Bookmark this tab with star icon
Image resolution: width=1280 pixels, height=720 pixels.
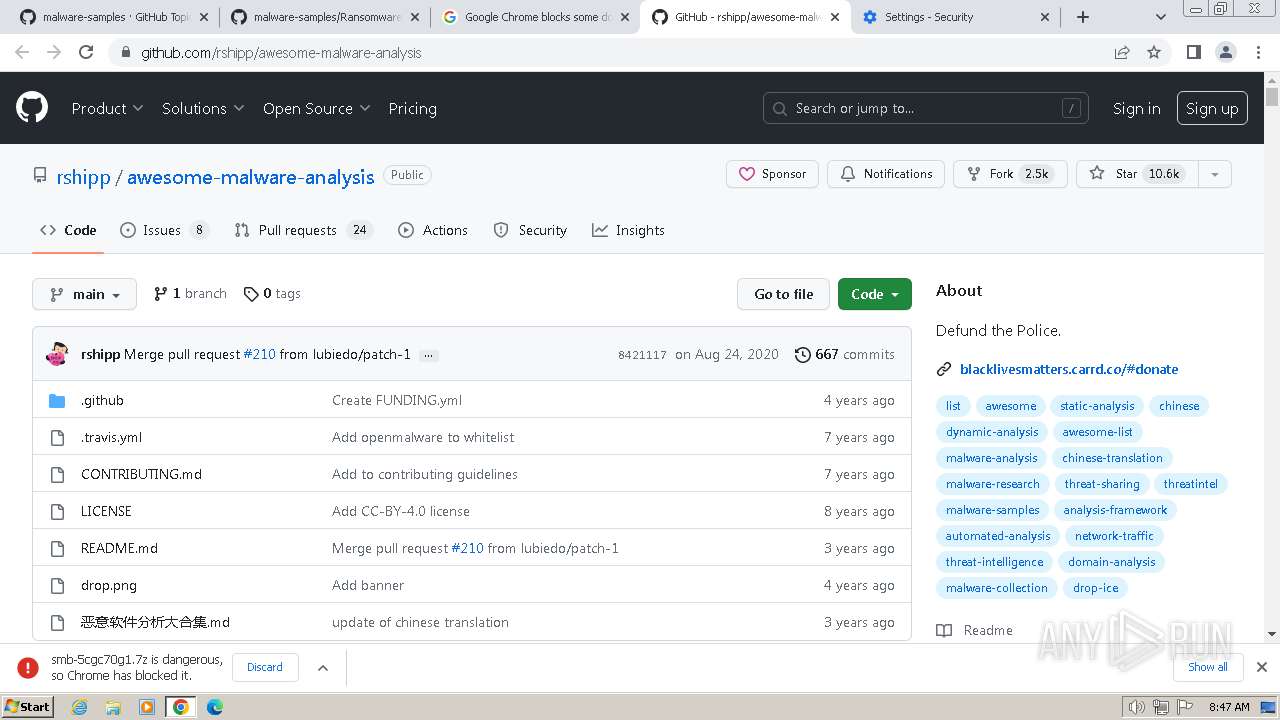click(x=1154, y=53)
